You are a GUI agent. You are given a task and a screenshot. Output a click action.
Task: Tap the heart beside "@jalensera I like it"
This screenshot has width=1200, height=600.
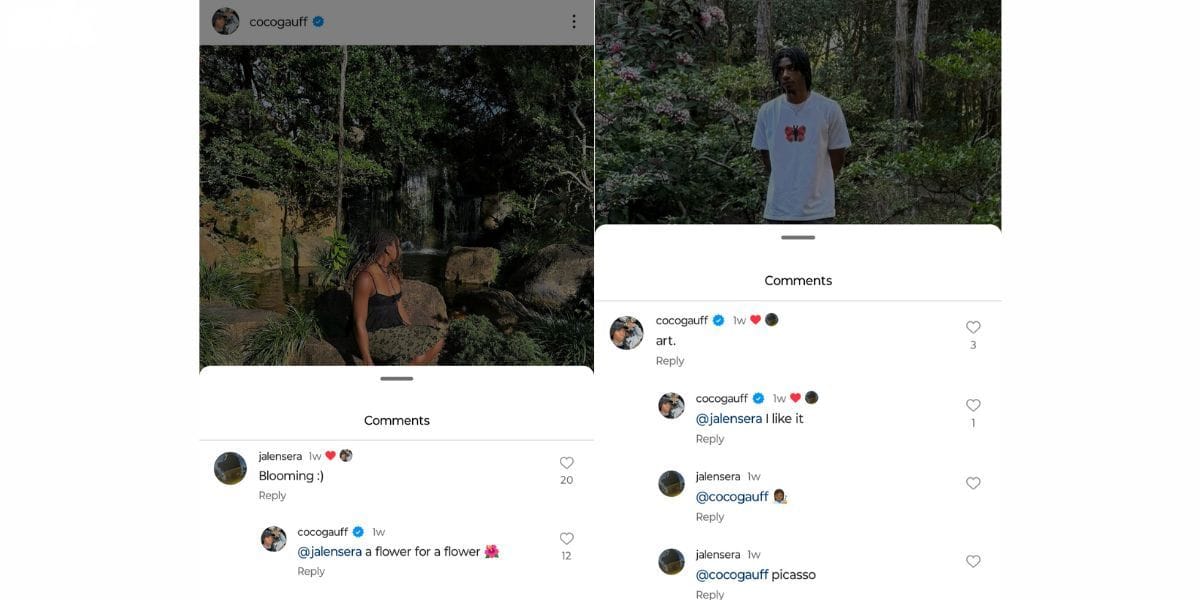pos(973,405)
